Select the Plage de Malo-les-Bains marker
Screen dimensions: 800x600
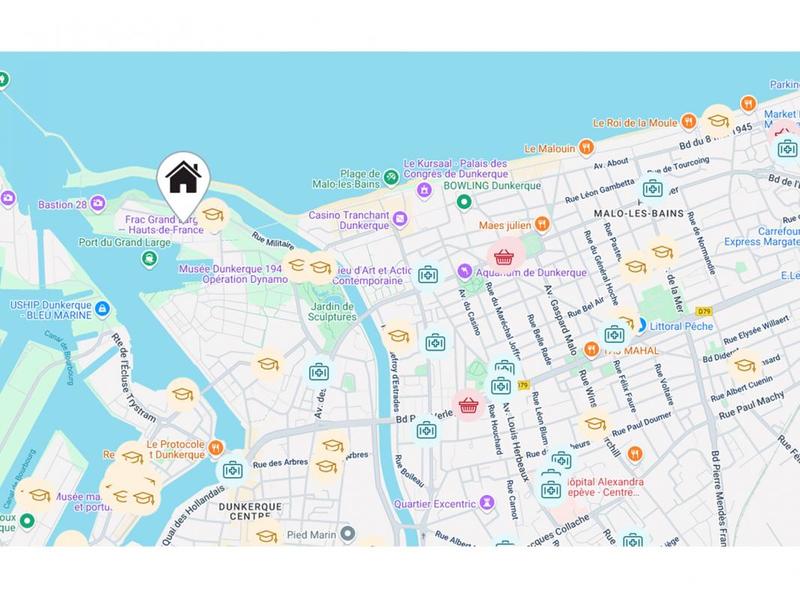(391, 177)
